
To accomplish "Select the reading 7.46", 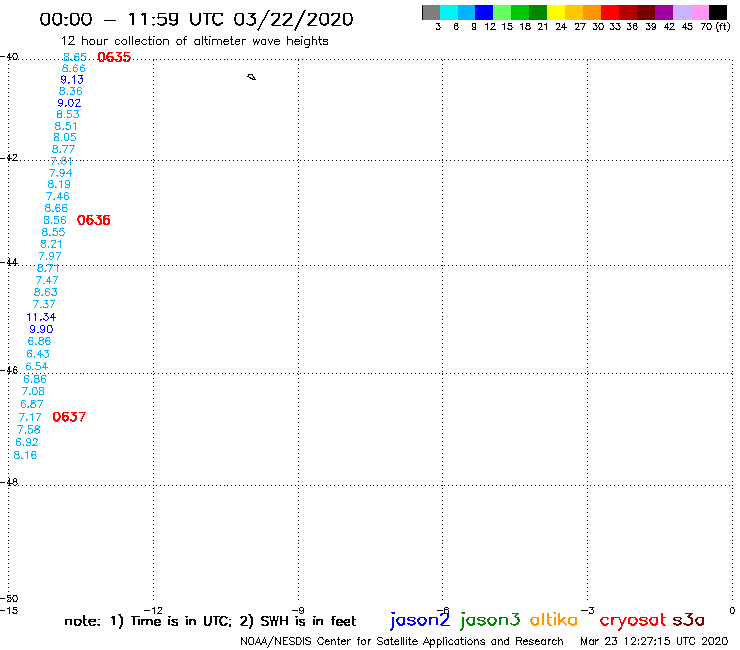I will [x=58, y=196].
